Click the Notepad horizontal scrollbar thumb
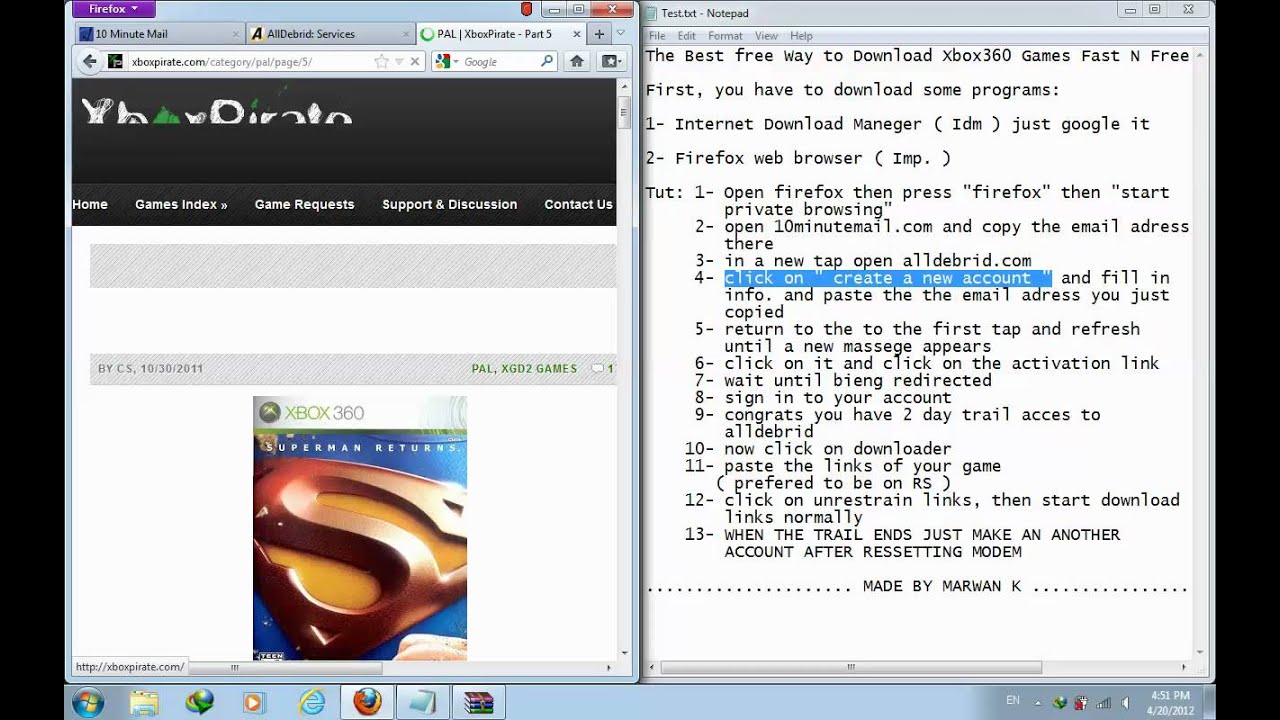This screenshot has height=720, width=1280. (851, 667)
